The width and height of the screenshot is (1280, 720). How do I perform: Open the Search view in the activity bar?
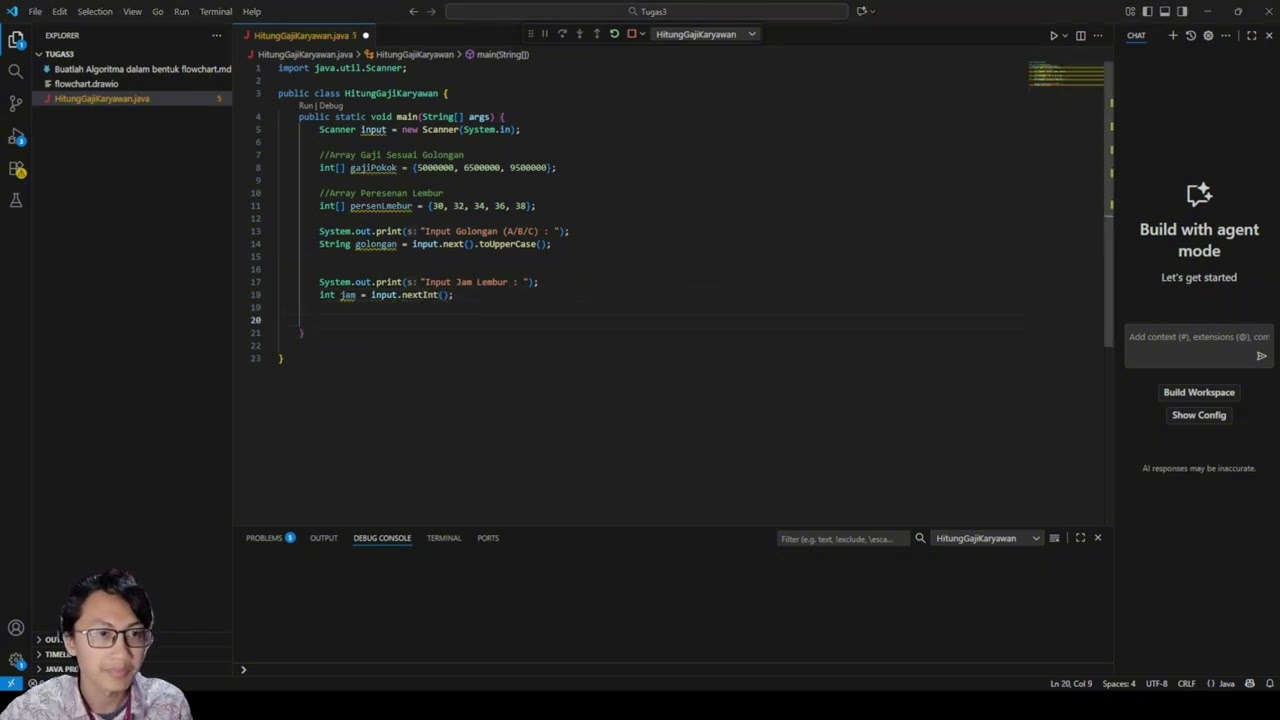pyautogui.click(x=16, y=71)
